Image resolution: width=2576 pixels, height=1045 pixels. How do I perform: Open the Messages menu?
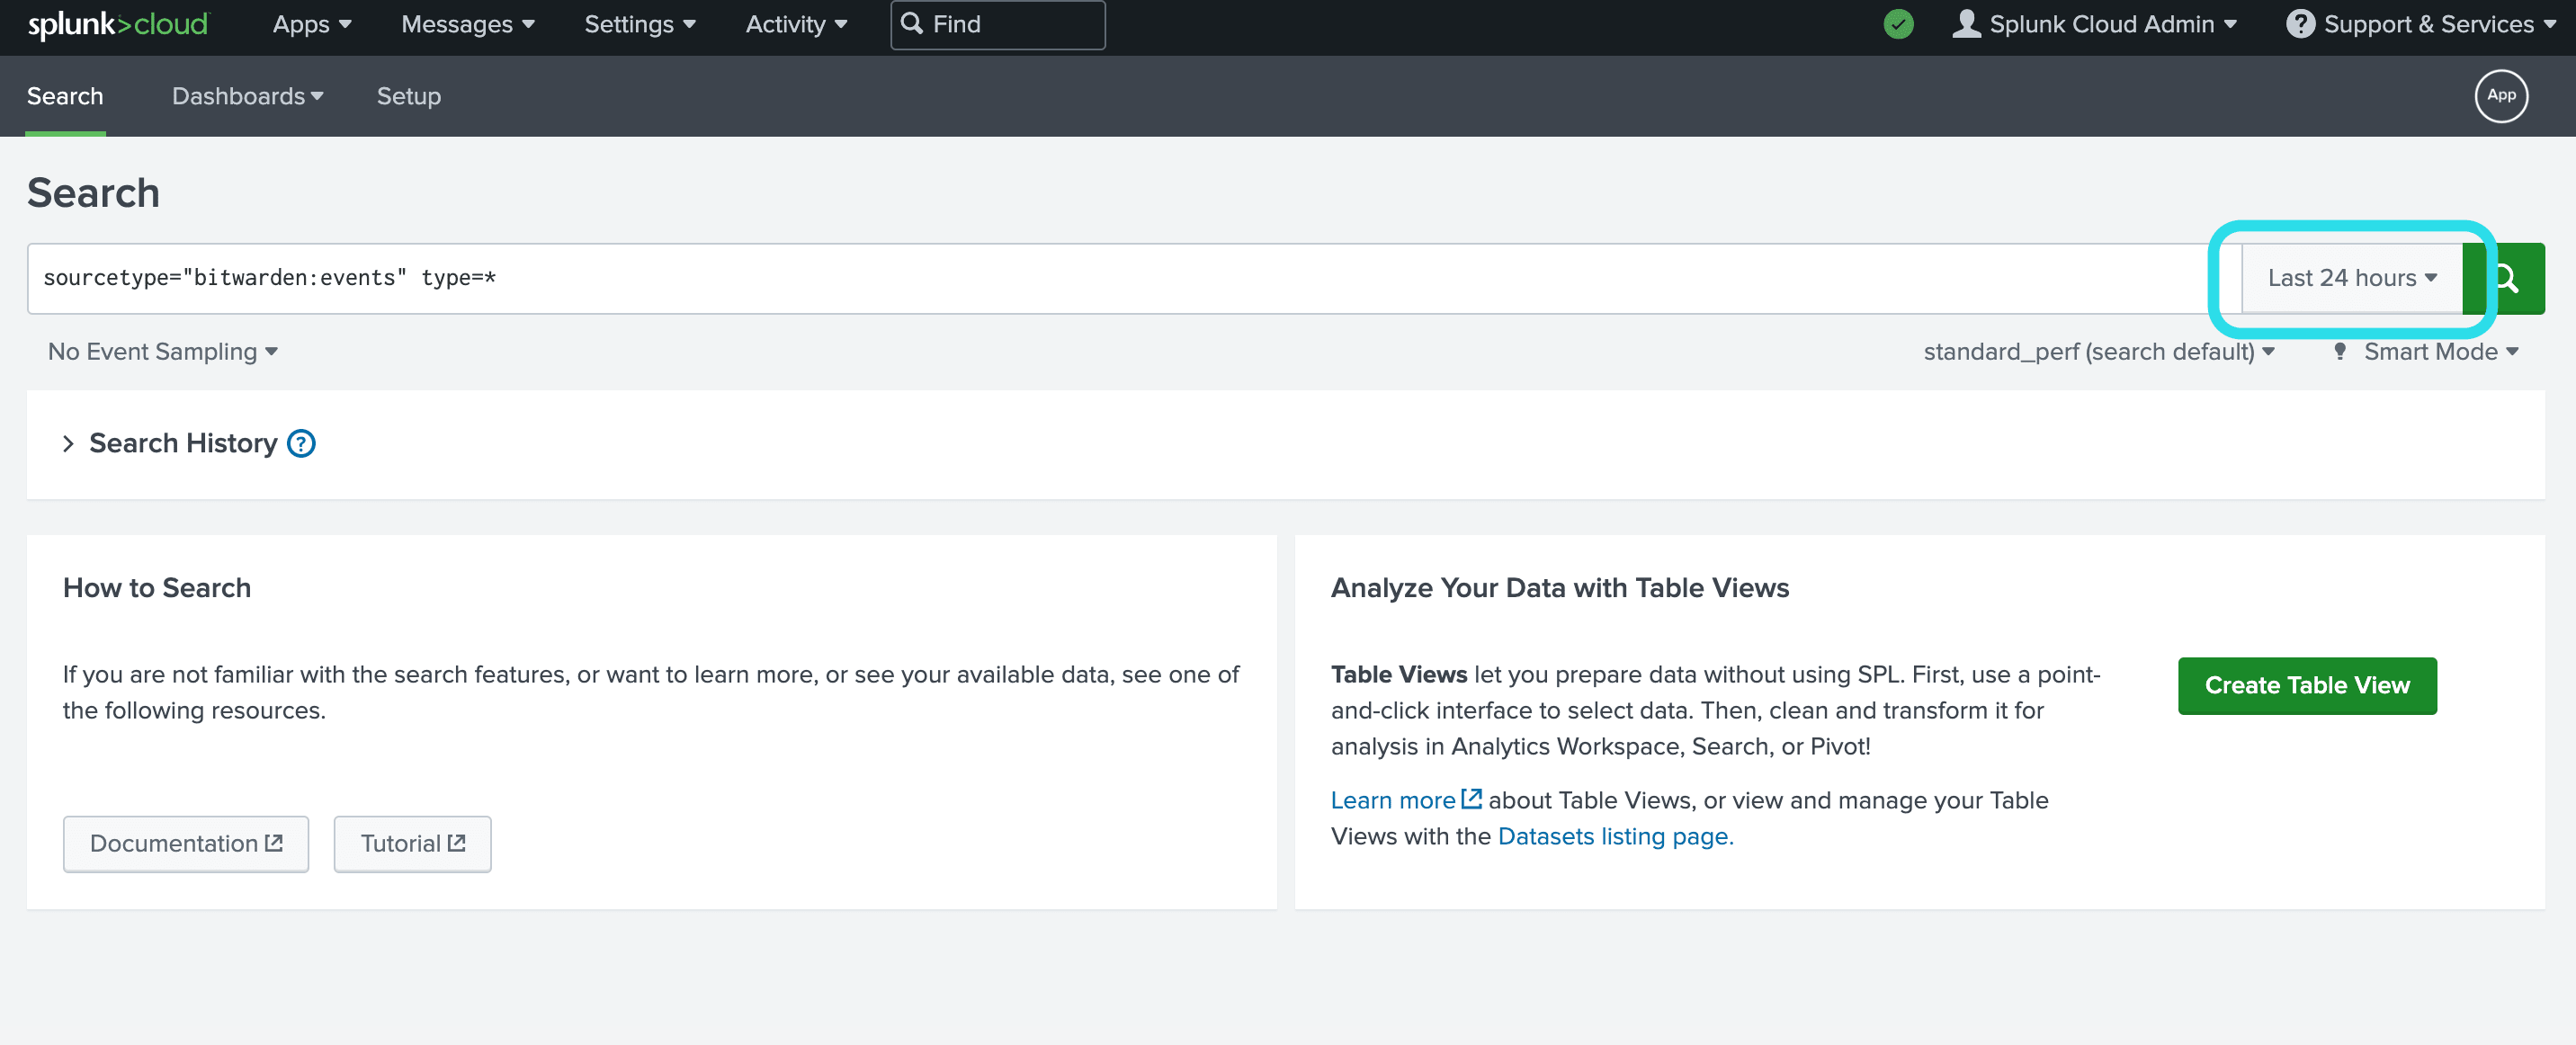[x=465, y=23]
